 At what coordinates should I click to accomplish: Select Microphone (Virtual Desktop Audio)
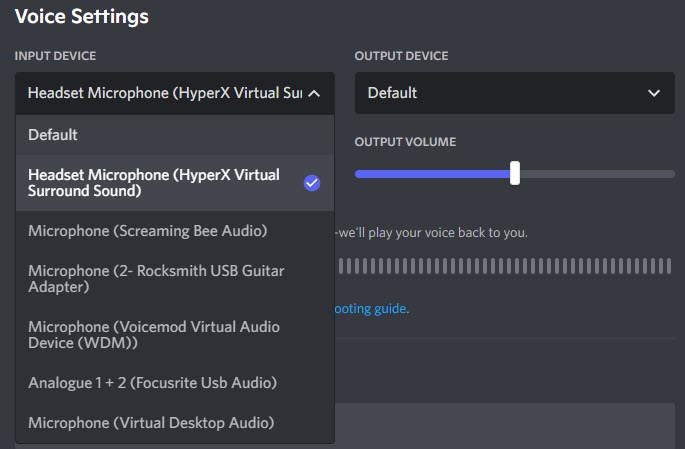[175, 423]
